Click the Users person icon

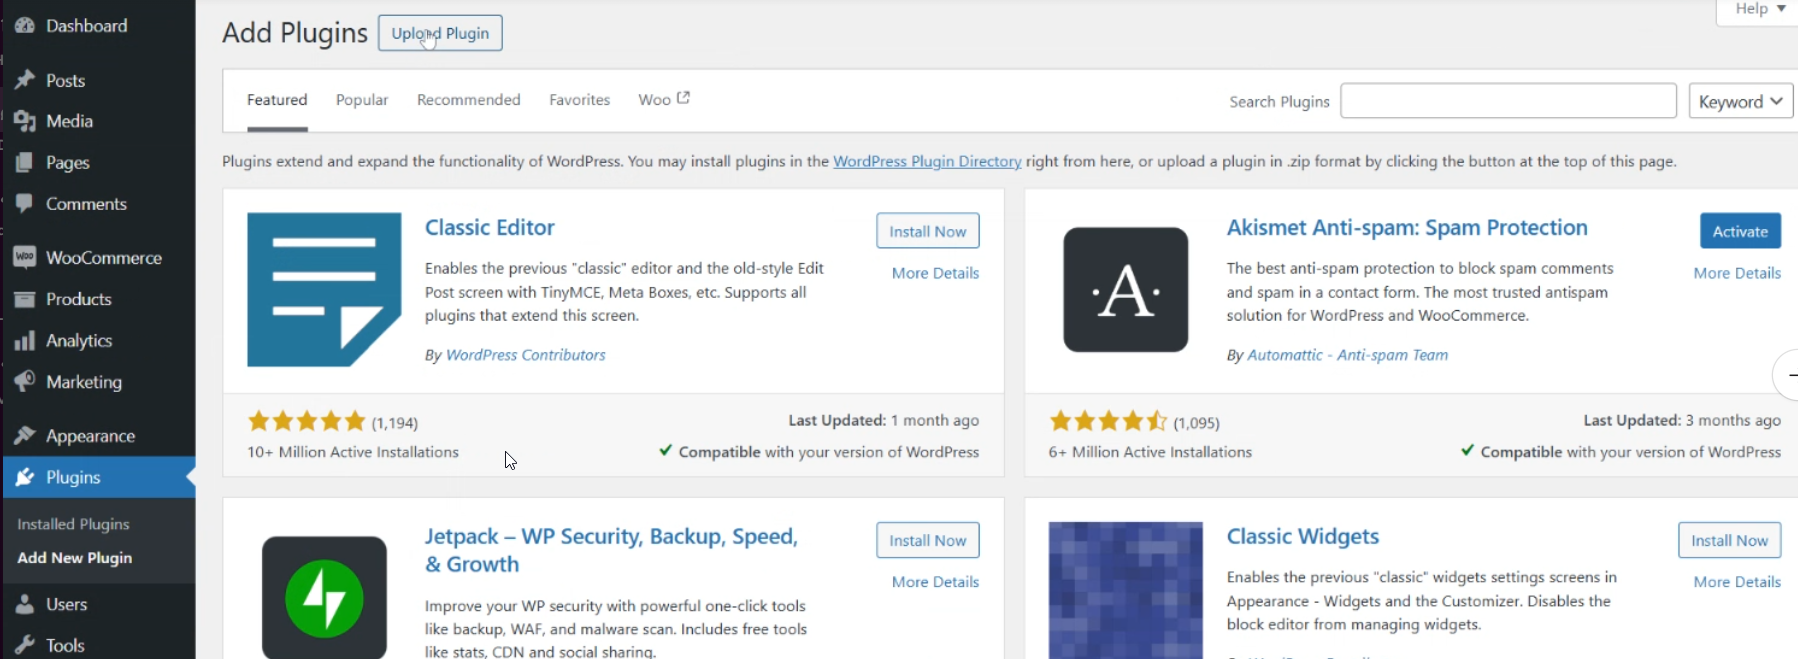coord(25,604)
